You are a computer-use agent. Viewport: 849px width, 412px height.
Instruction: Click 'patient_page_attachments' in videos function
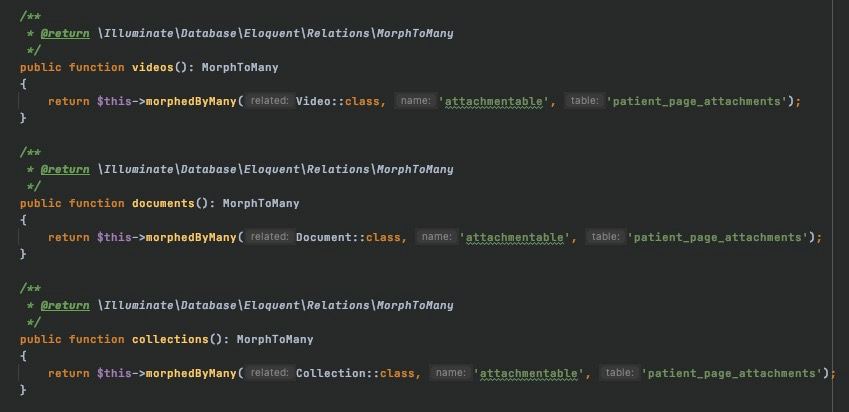pos(696,101)
